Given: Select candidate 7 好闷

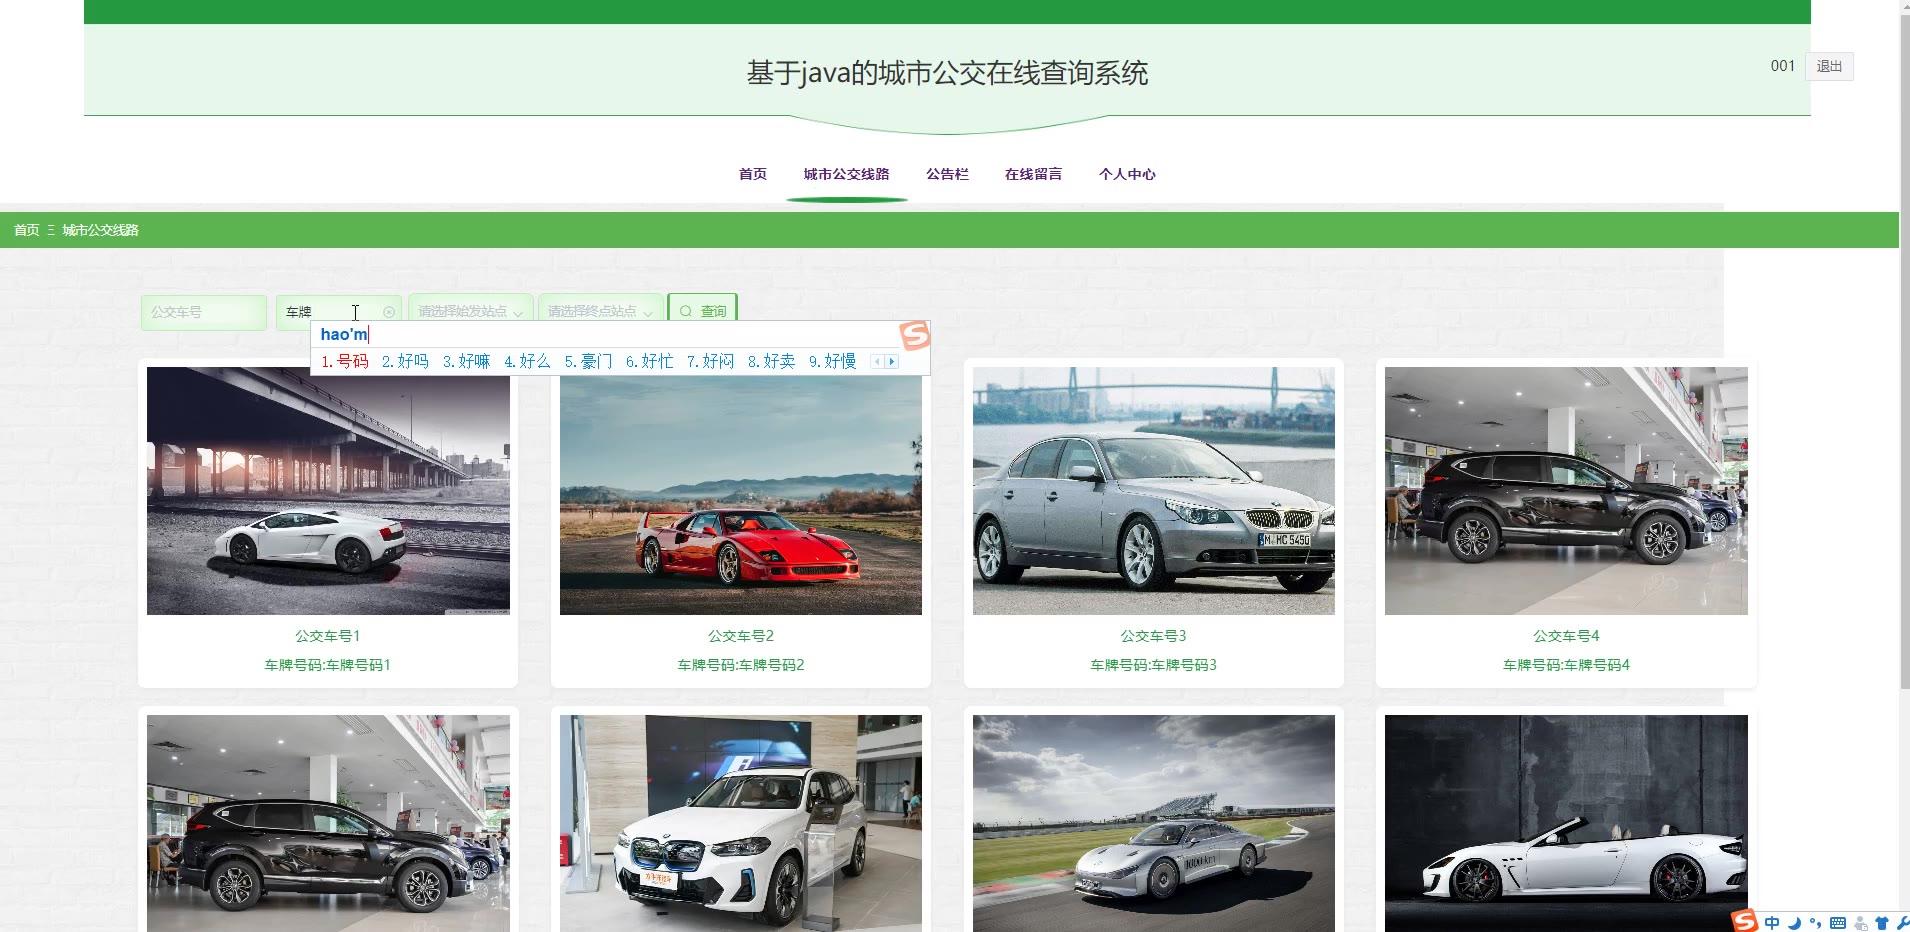Looking at the screenshot, I should [x=710, y=362].
